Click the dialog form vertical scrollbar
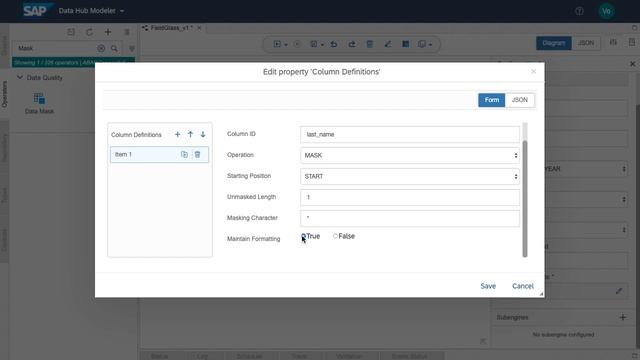 (x=525, y=198)
